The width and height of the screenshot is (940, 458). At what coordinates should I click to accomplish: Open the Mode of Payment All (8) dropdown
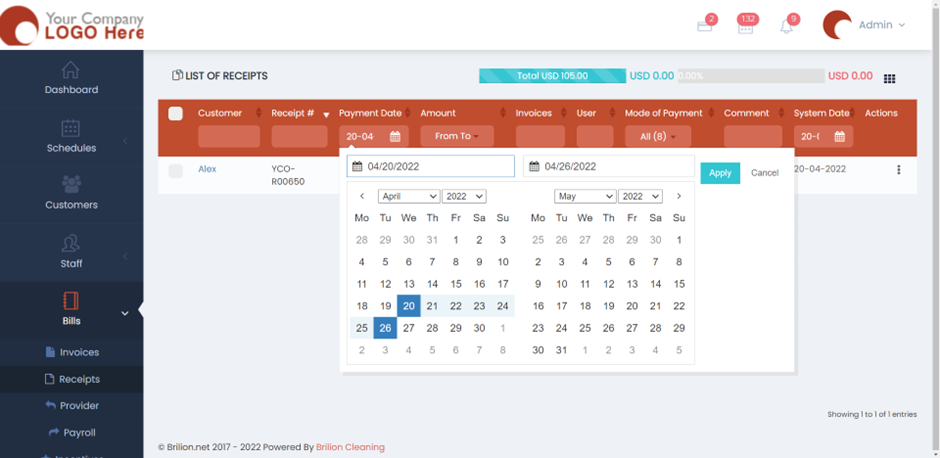point(657,136)
